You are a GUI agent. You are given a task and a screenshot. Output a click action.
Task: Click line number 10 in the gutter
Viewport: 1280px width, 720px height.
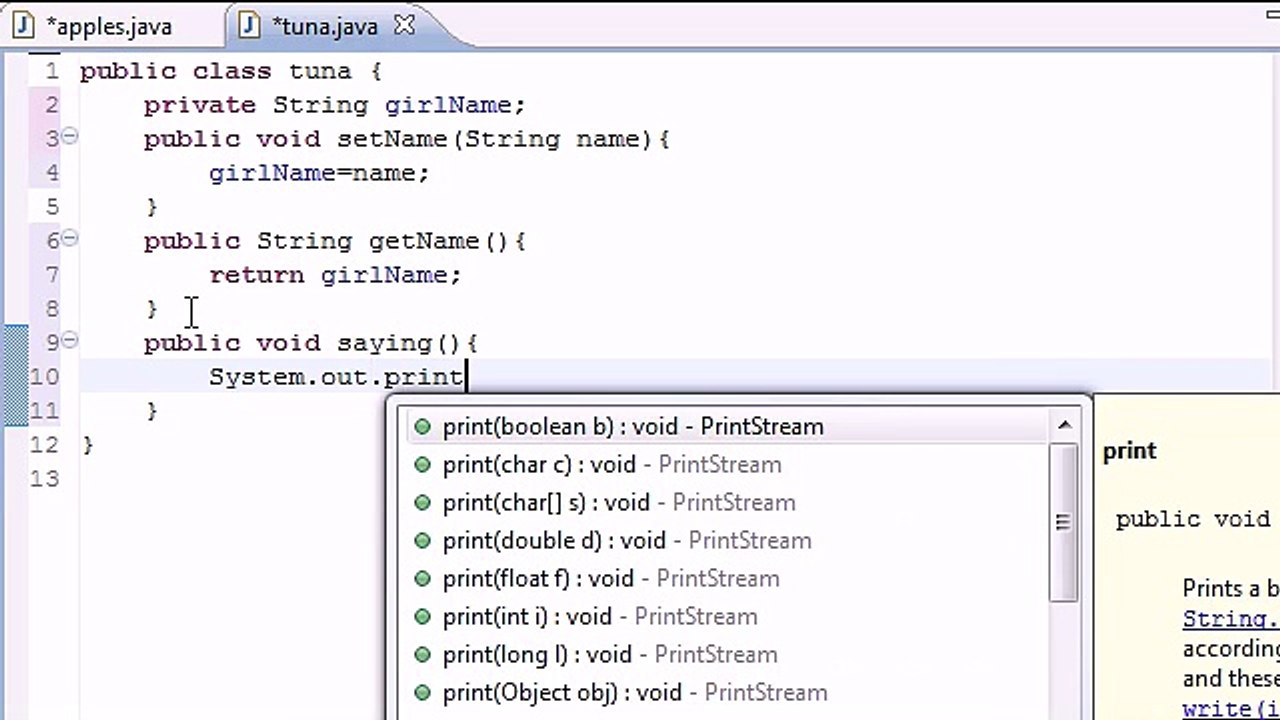pos(45,377)
